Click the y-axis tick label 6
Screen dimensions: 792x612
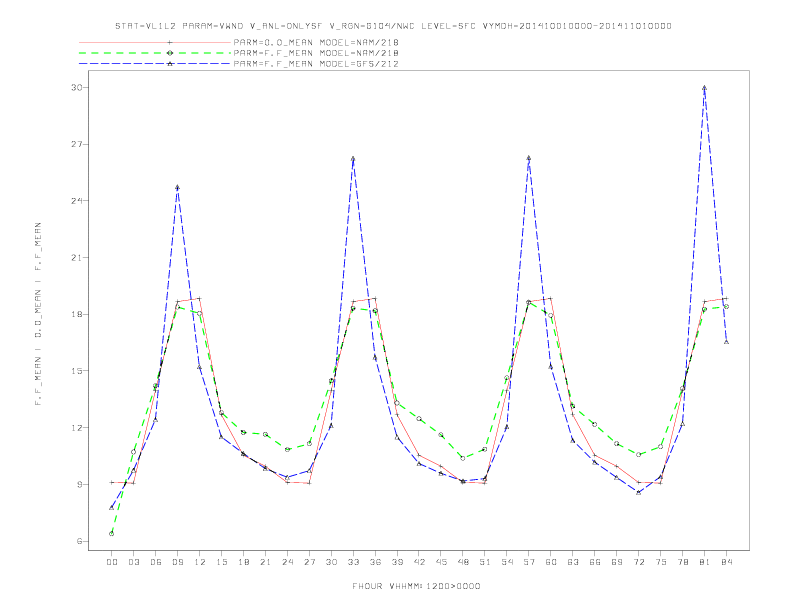[79, 541]
